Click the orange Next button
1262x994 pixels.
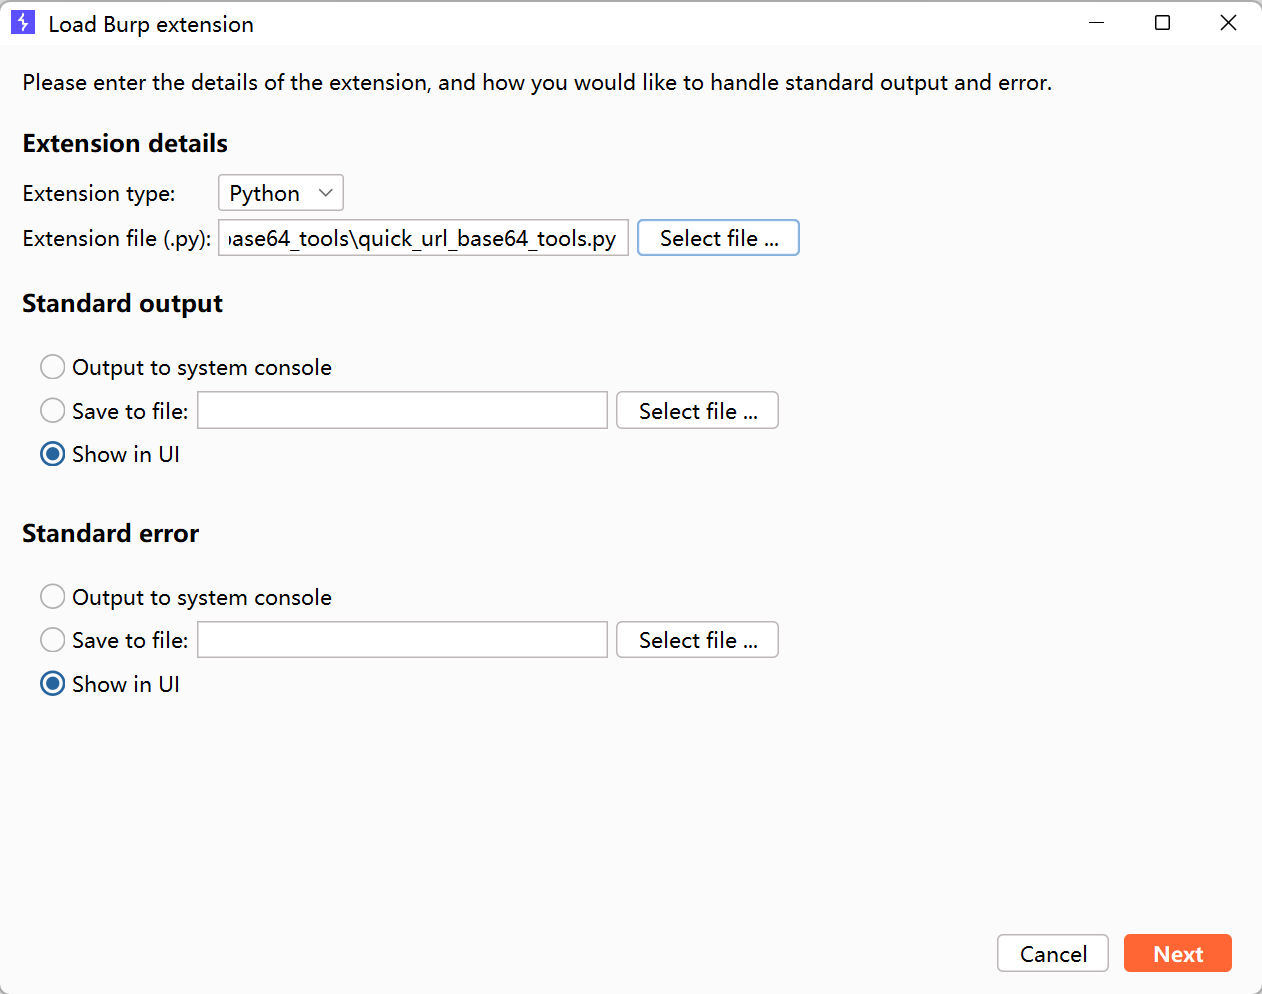pyautogui.click(x=1177, y=954)
